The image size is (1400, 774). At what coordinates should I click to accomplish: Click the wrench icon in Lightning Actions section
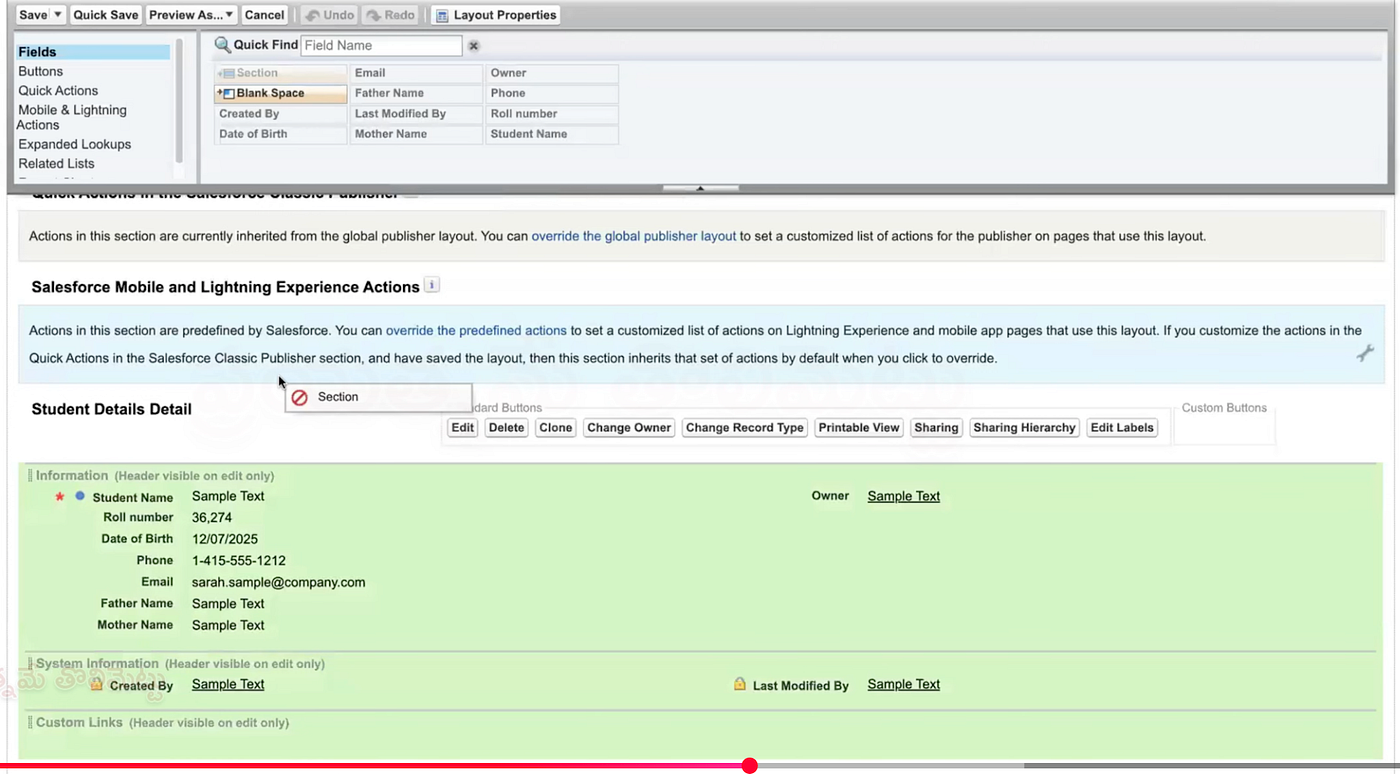pos(1364,353)
